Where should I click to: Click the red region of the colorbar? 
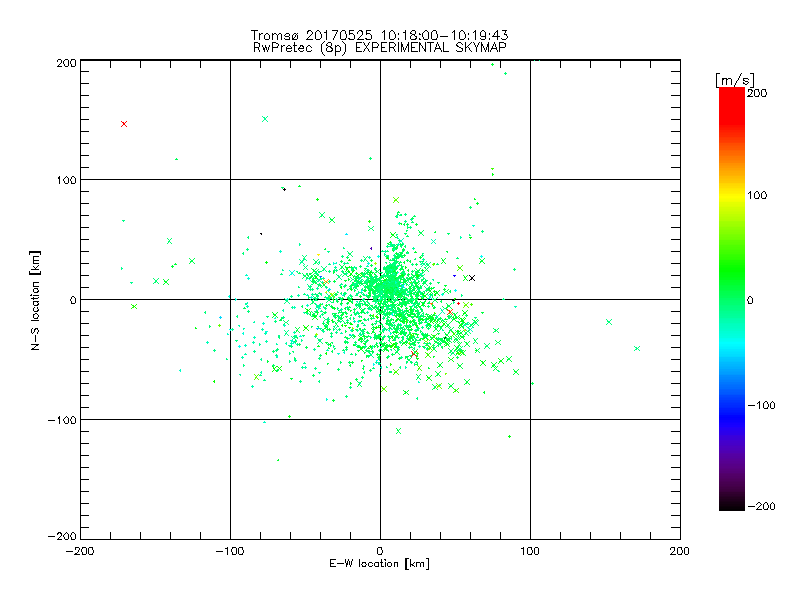(x=732, y=105)
